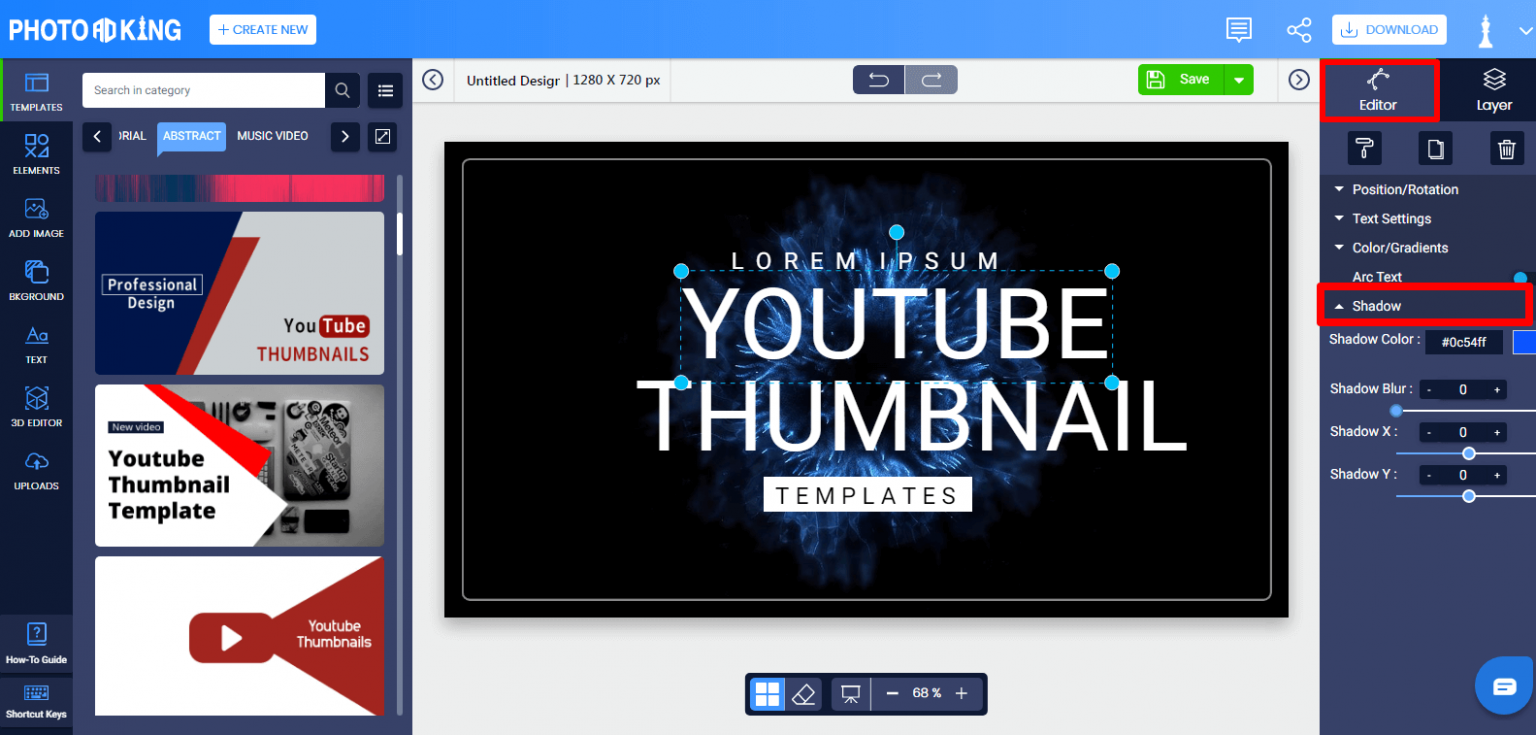The width and height of the screenshot is (1536, 735).
Task: Copy the element with the duplicate pages icon
Action: coord(1436,148)
